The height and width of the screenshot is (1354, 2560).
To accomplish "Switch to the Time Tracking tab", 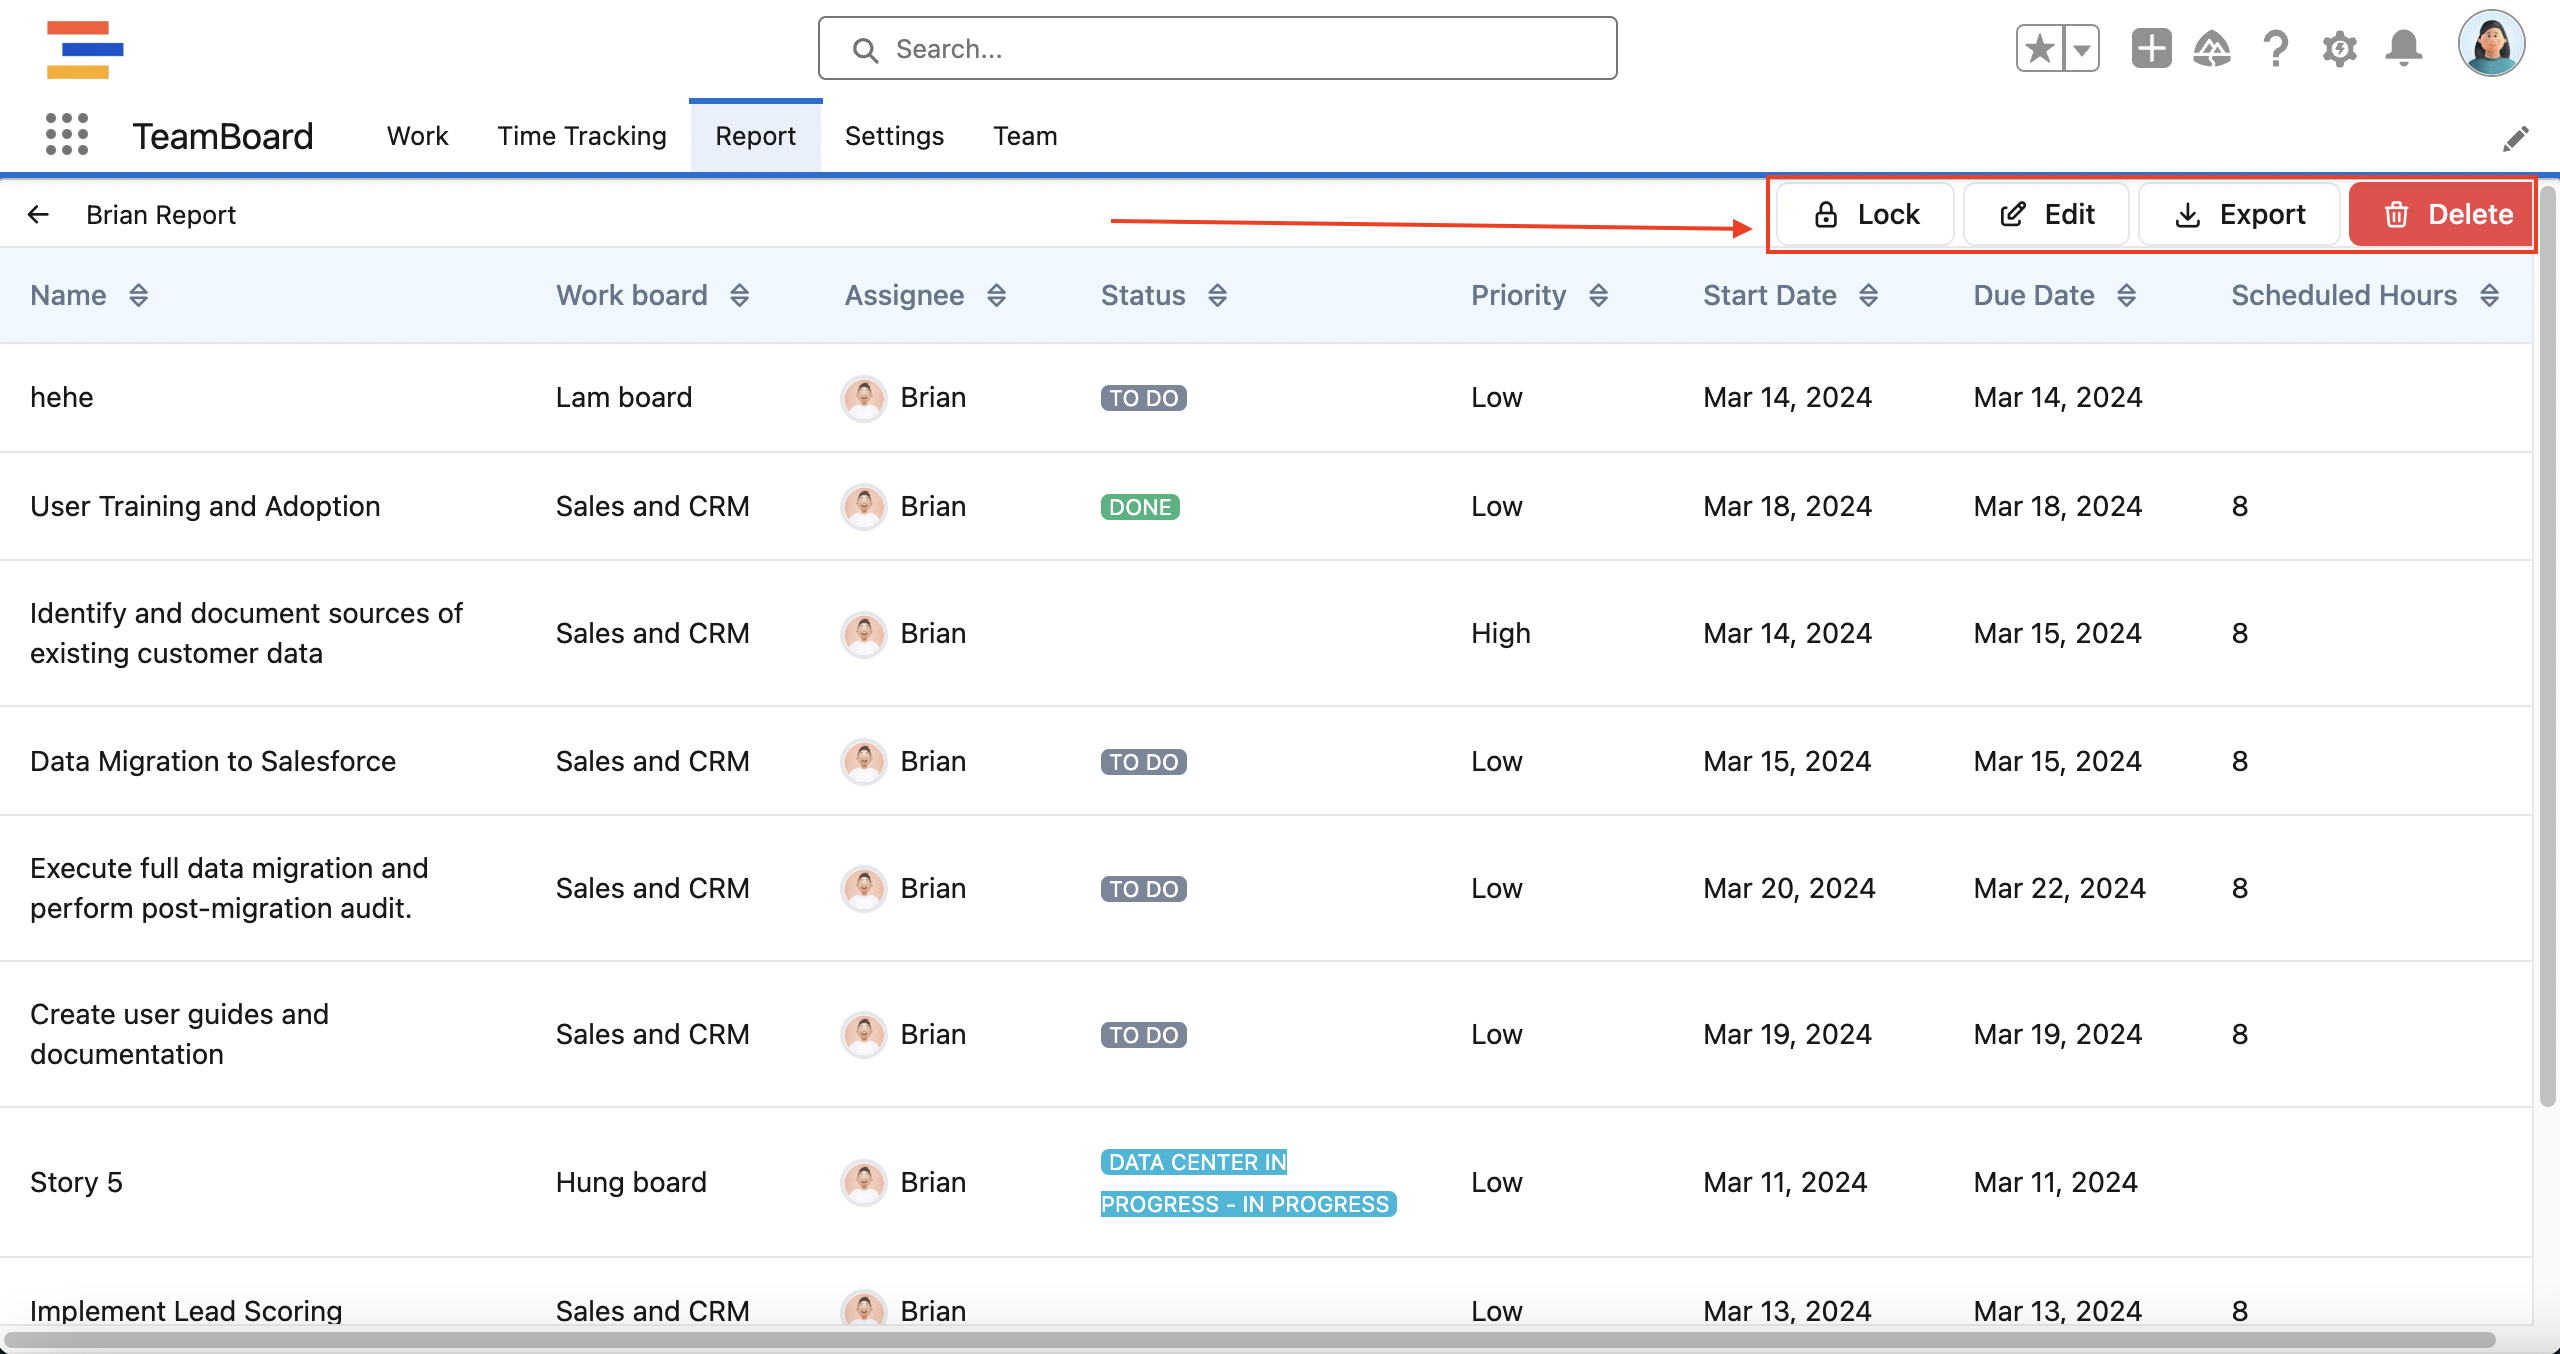I will [x=582, y=136].
